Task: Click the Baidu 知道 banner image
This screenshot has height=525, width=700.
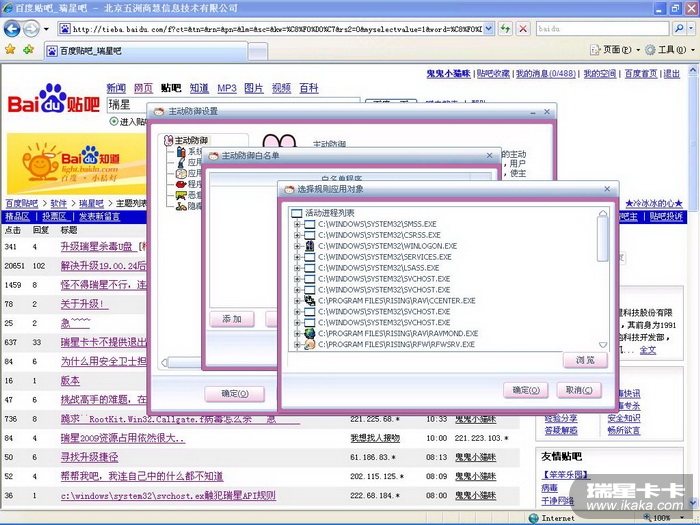Action: tap(76, 164)
